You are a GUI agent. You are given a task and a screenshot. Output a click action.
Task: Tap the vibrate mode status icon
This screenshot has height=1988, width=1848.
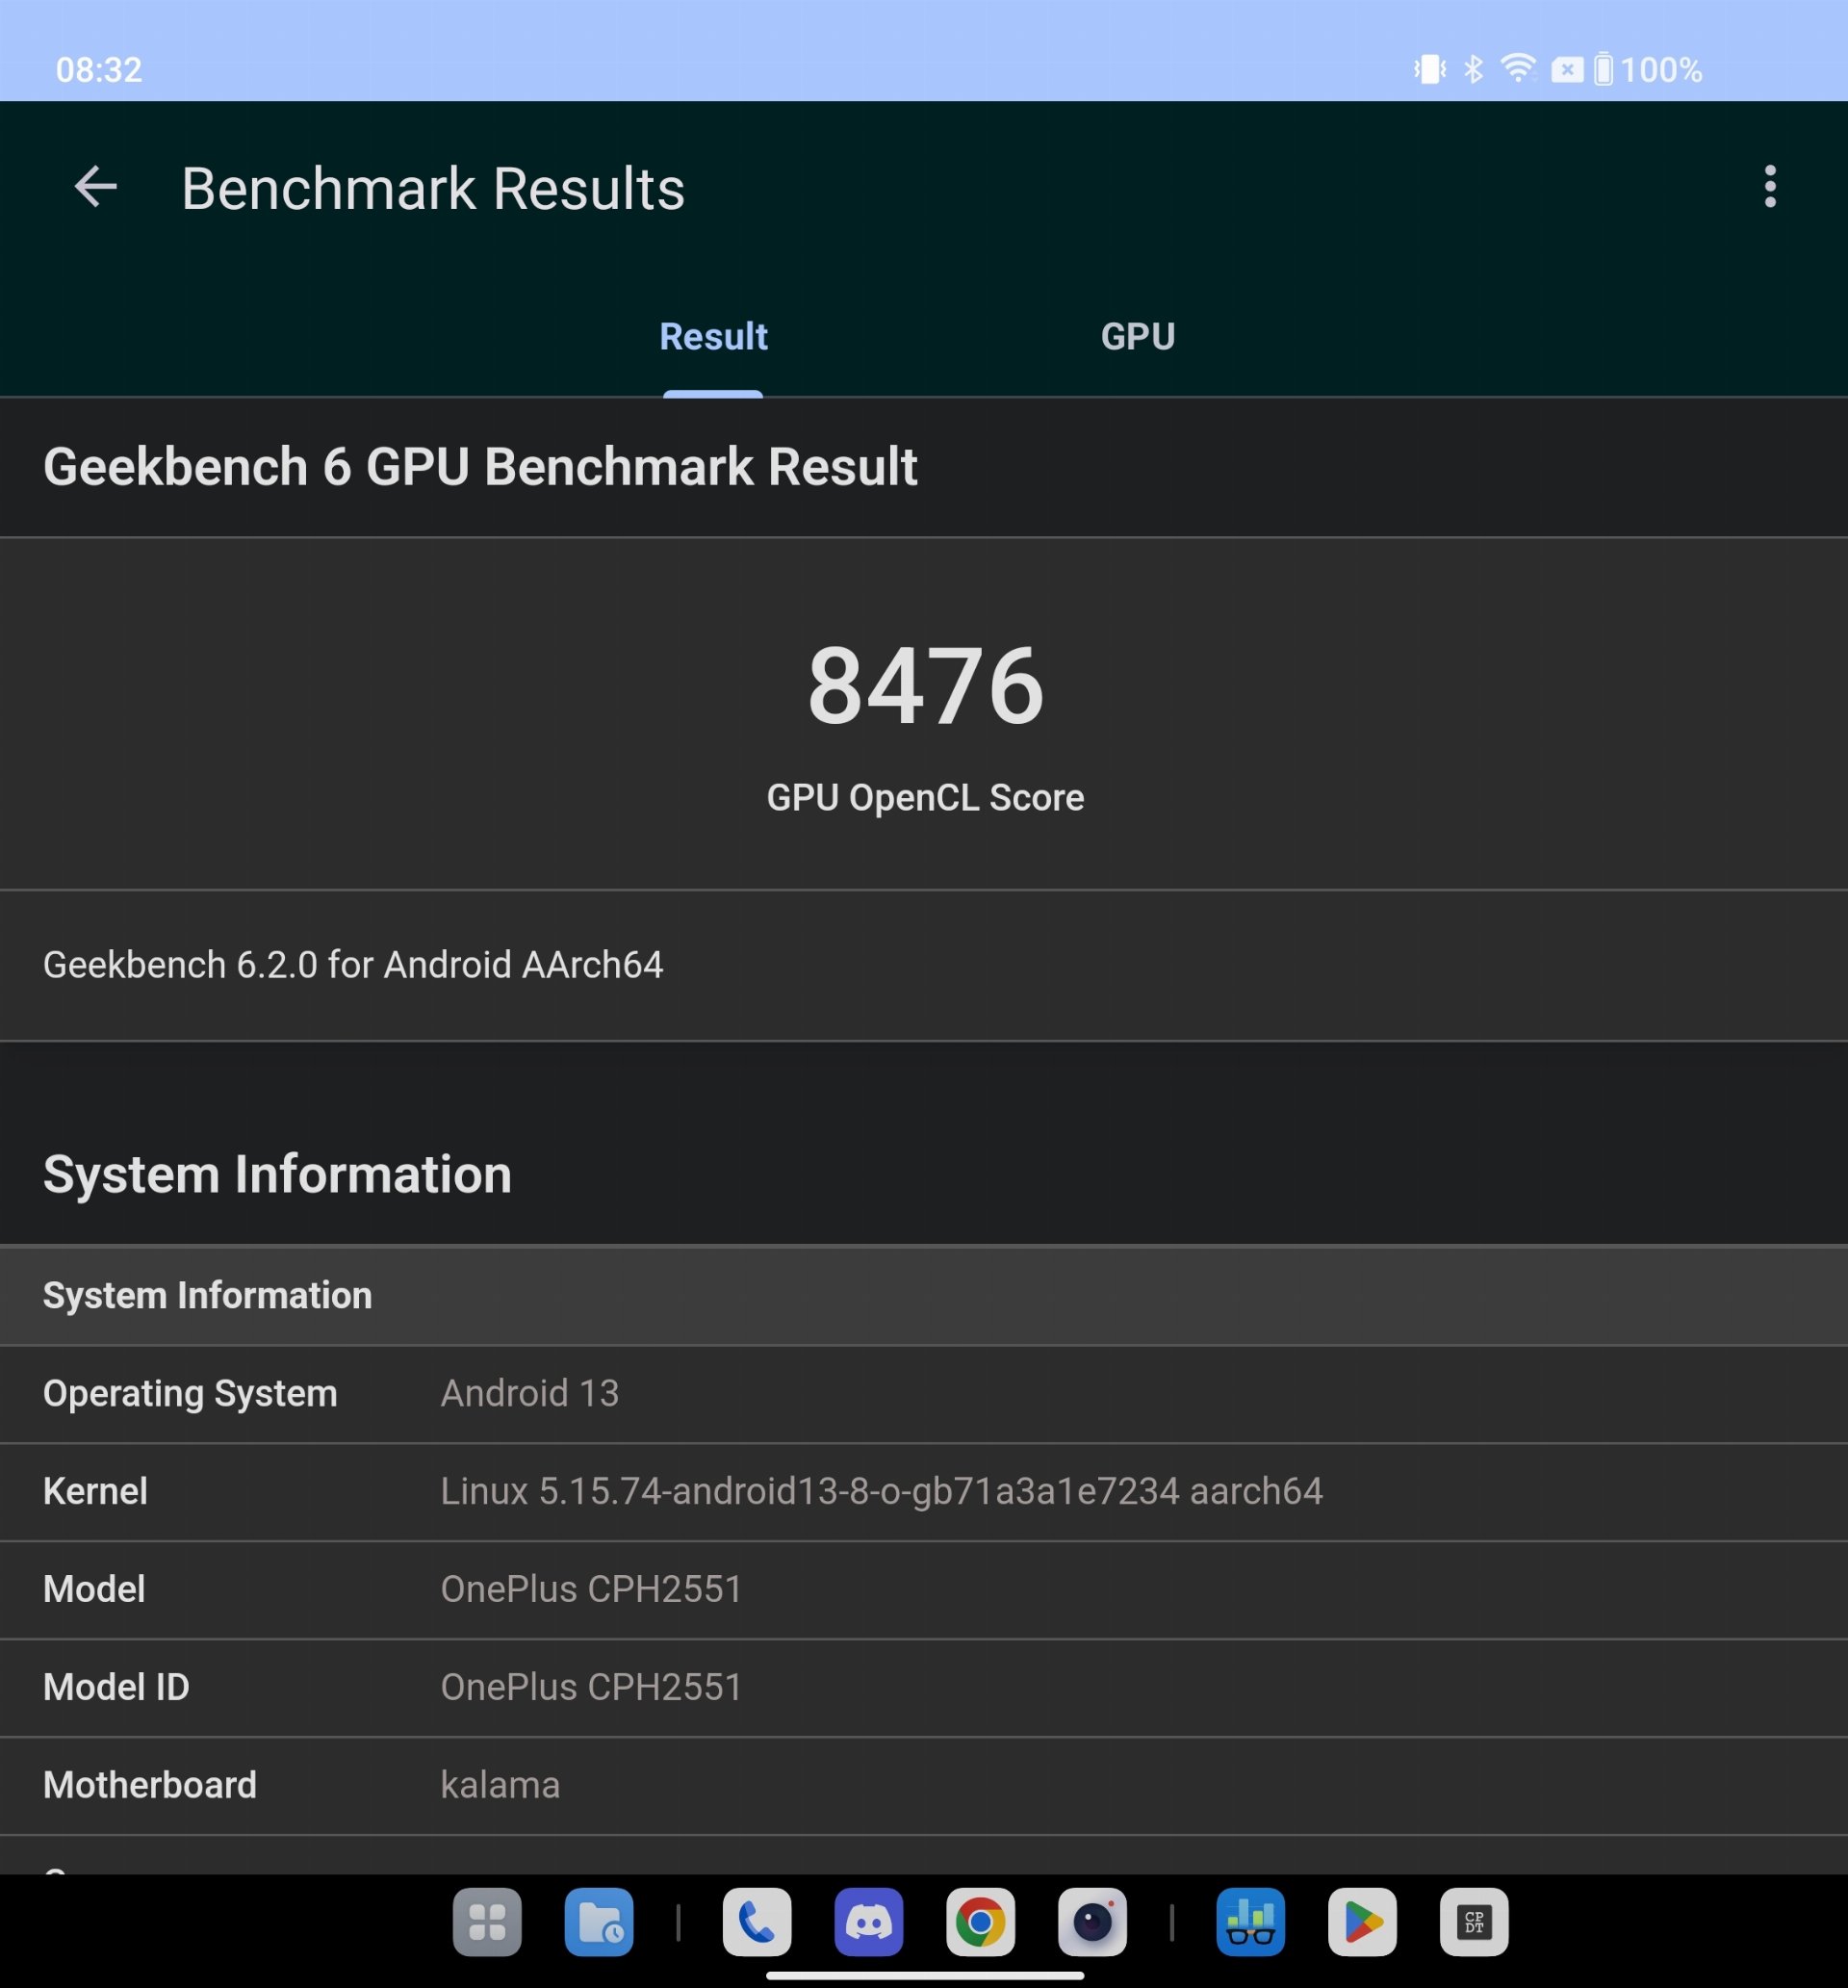(x=1430, y=69)
